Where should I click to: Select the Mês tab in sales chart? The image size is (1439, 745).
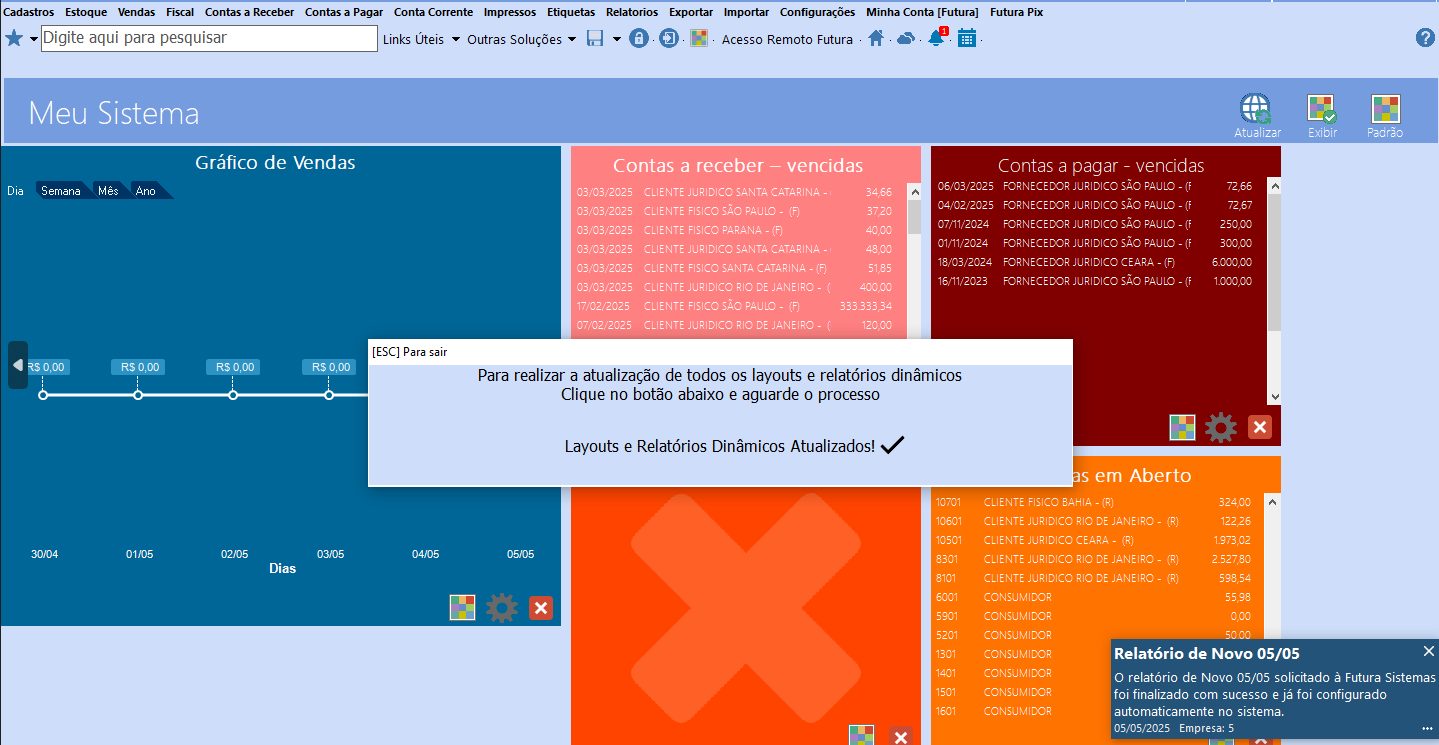[108, 191]
